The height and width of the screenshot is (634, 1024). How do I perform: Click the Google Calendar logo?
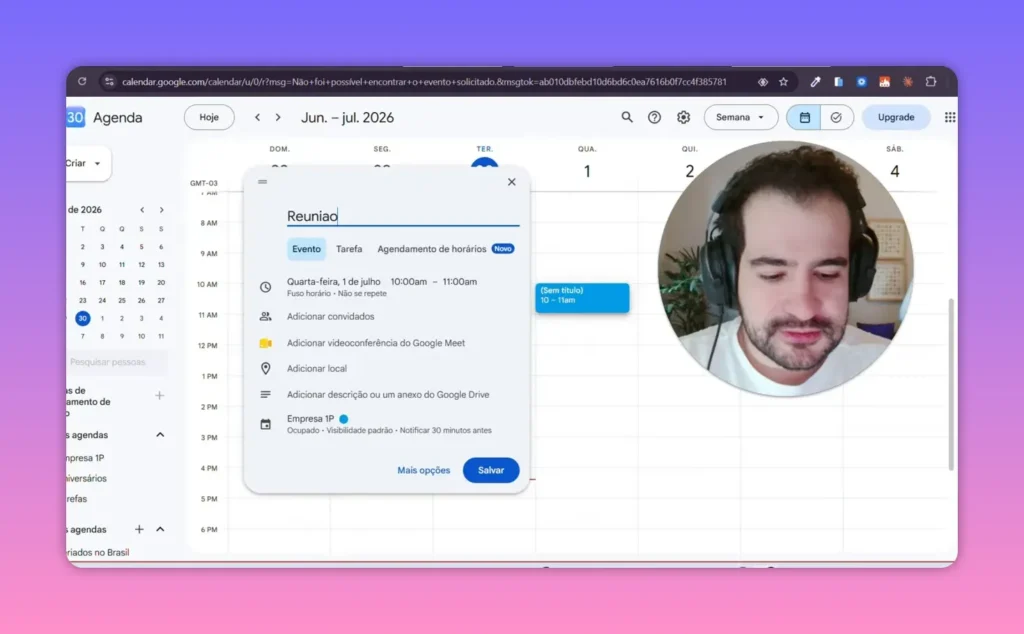pyautogui.click(x=76, y=118)
